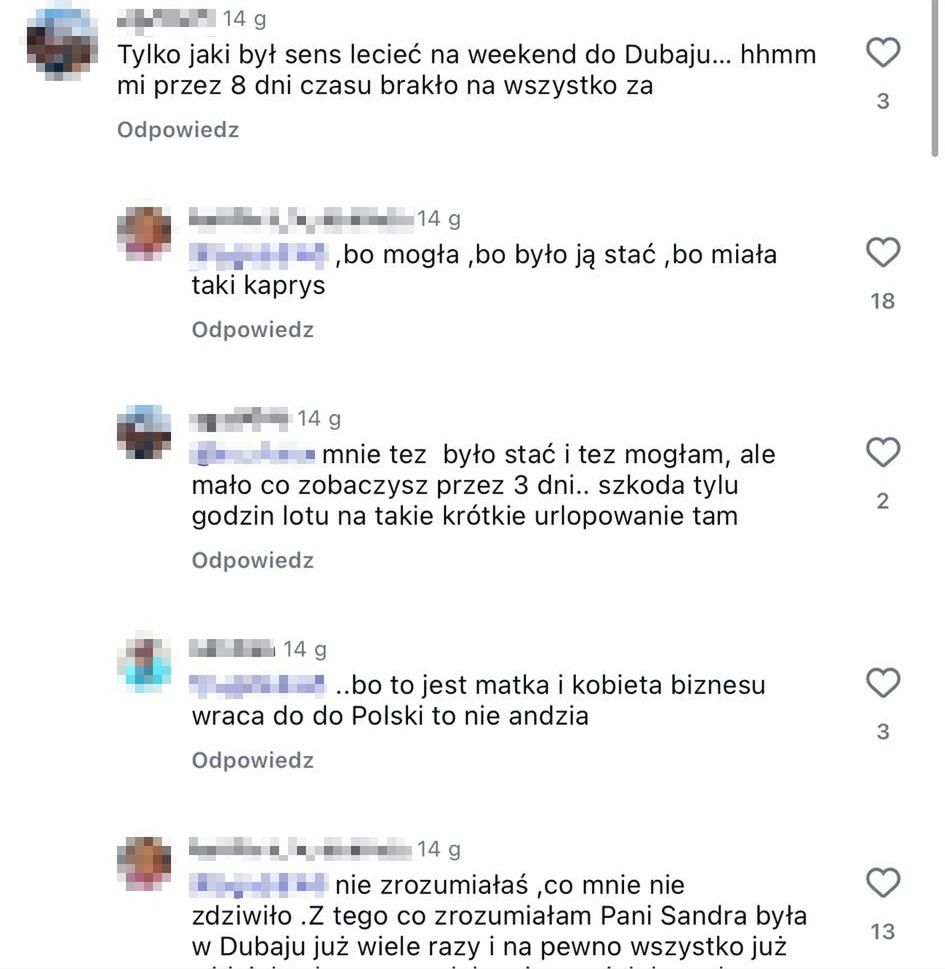Click blurred mention before '..bo to jest matka'

[x=258, y=686]
